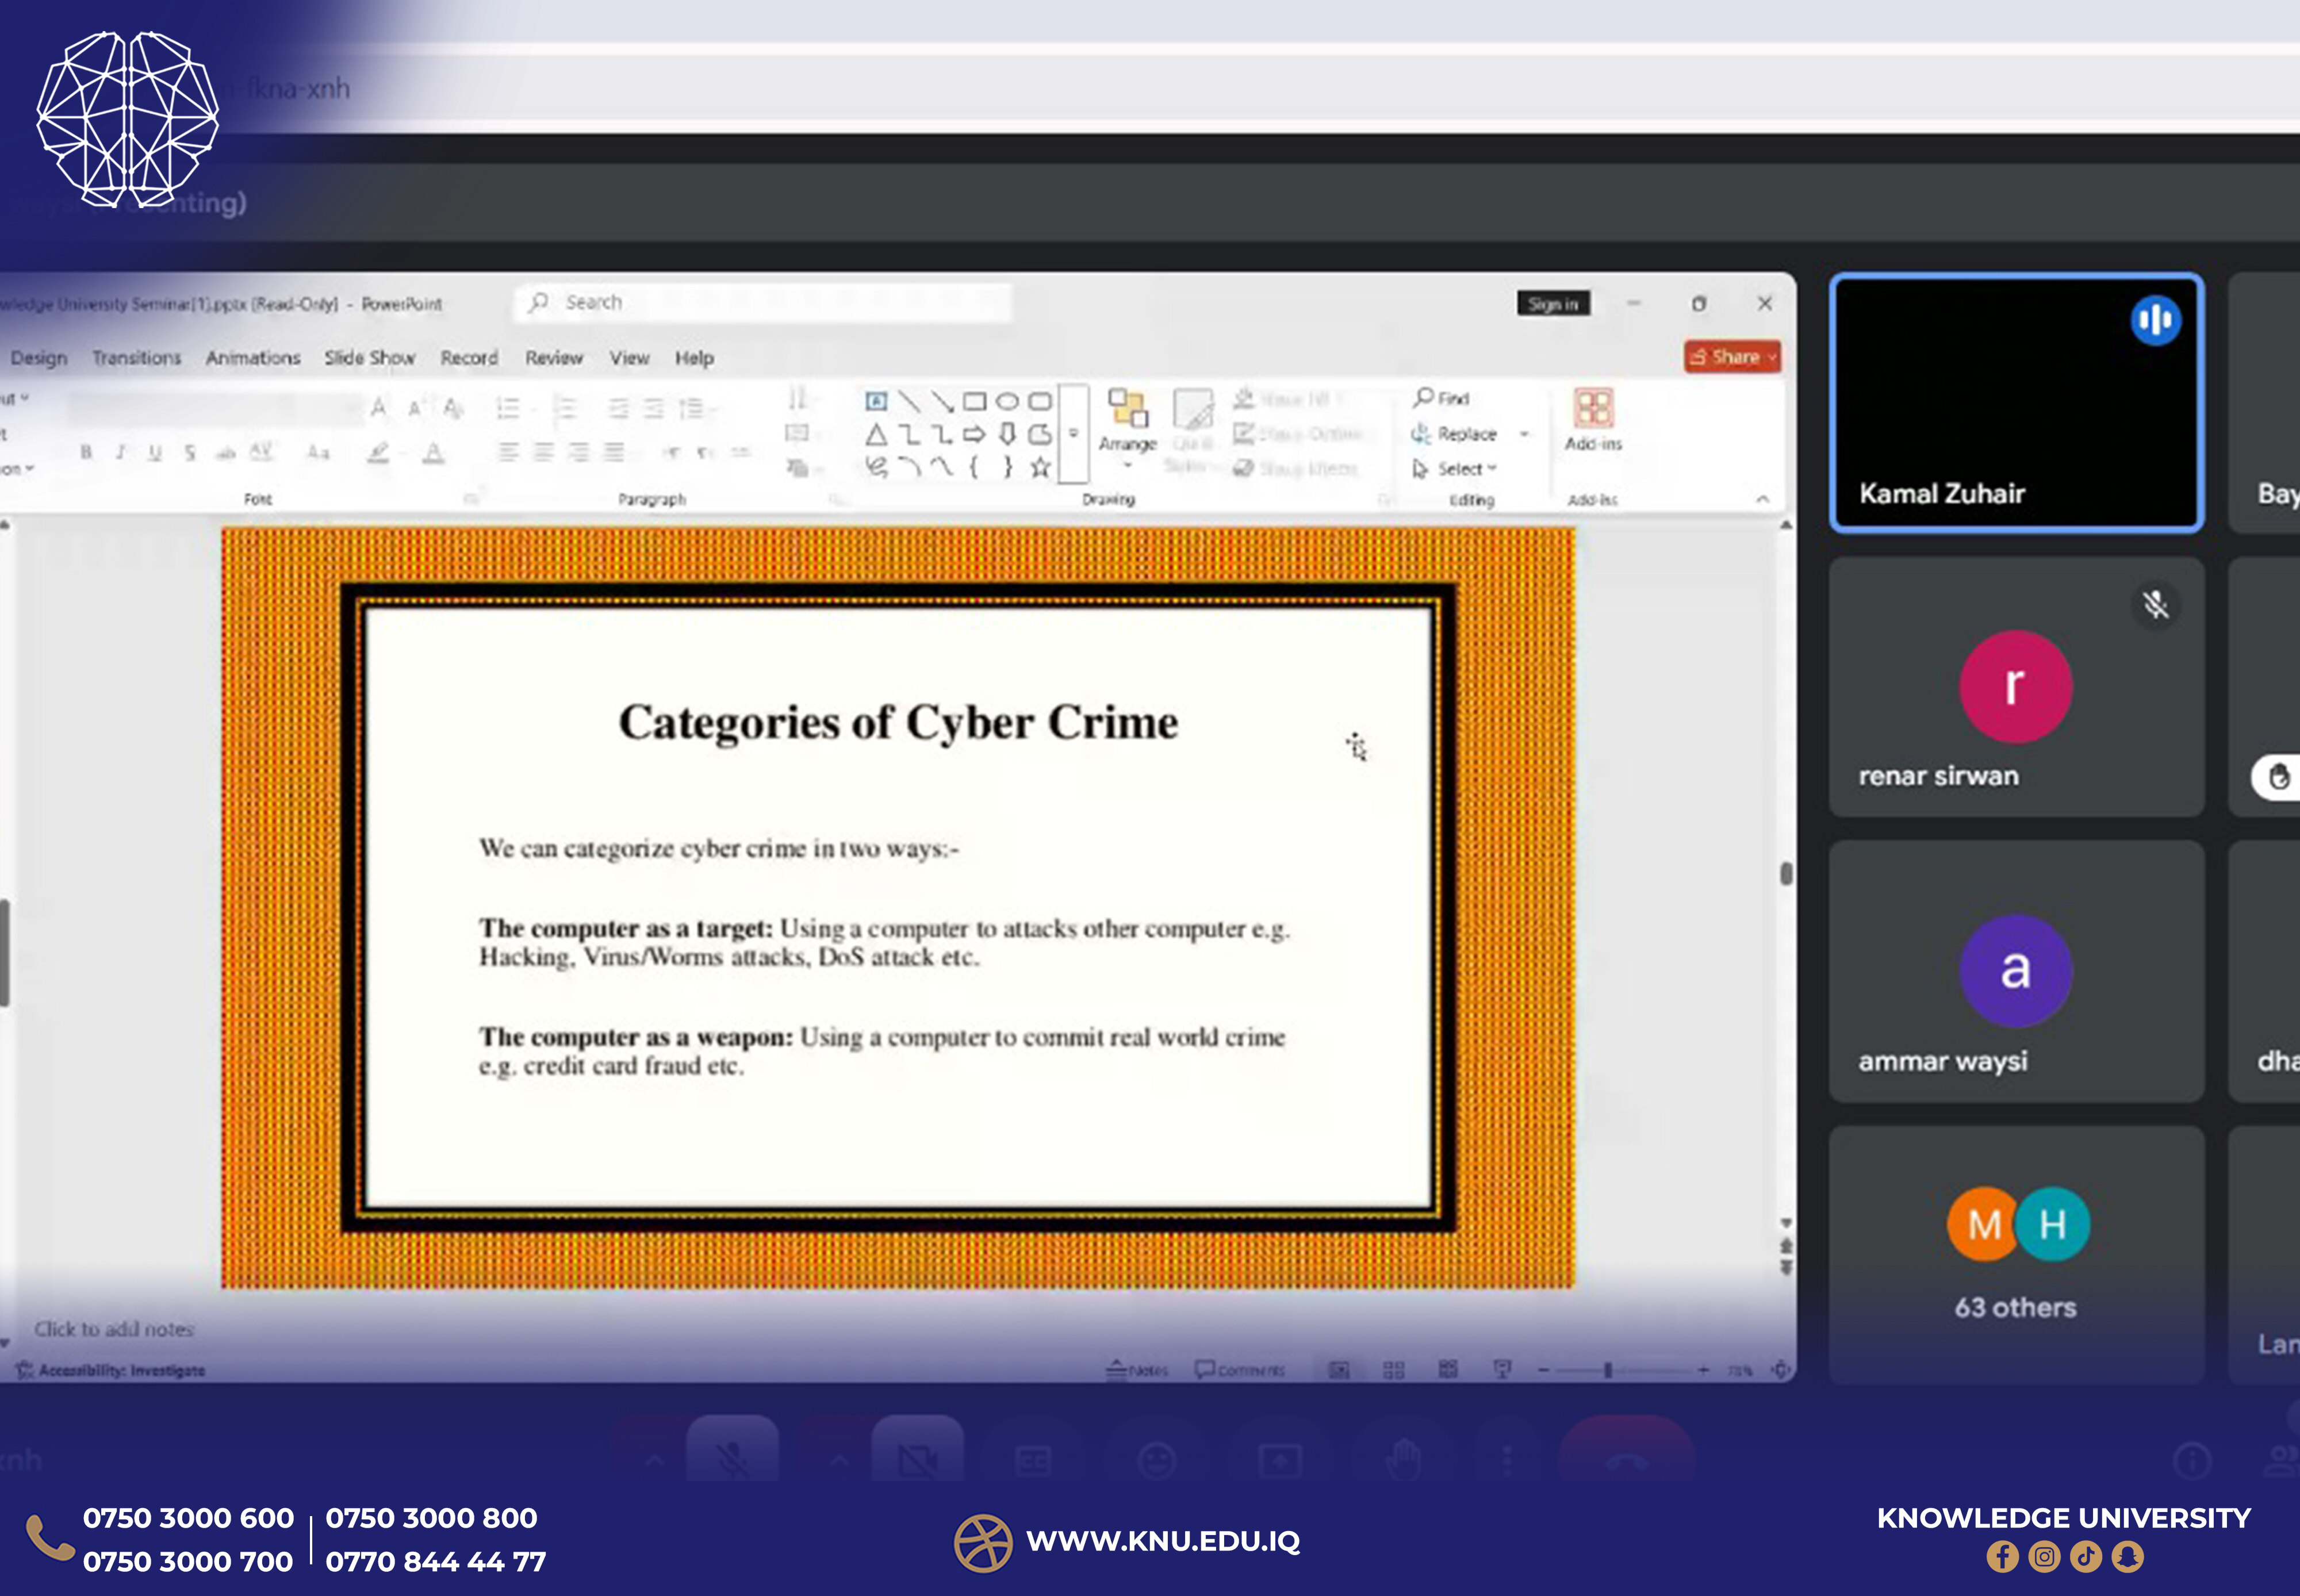Viewport: 2300px width, 1596px height.
Task: Open the Change Case (Aa) dropdown
Action: [x=319, y=453]
